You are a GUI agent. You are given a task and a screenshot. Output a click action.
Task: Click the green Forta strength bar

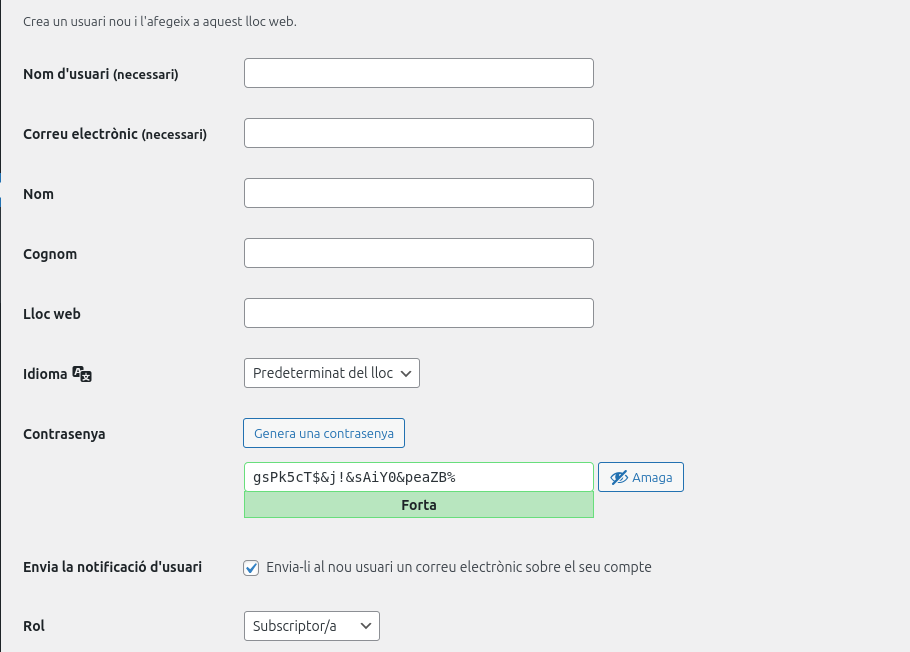point(419,505)
